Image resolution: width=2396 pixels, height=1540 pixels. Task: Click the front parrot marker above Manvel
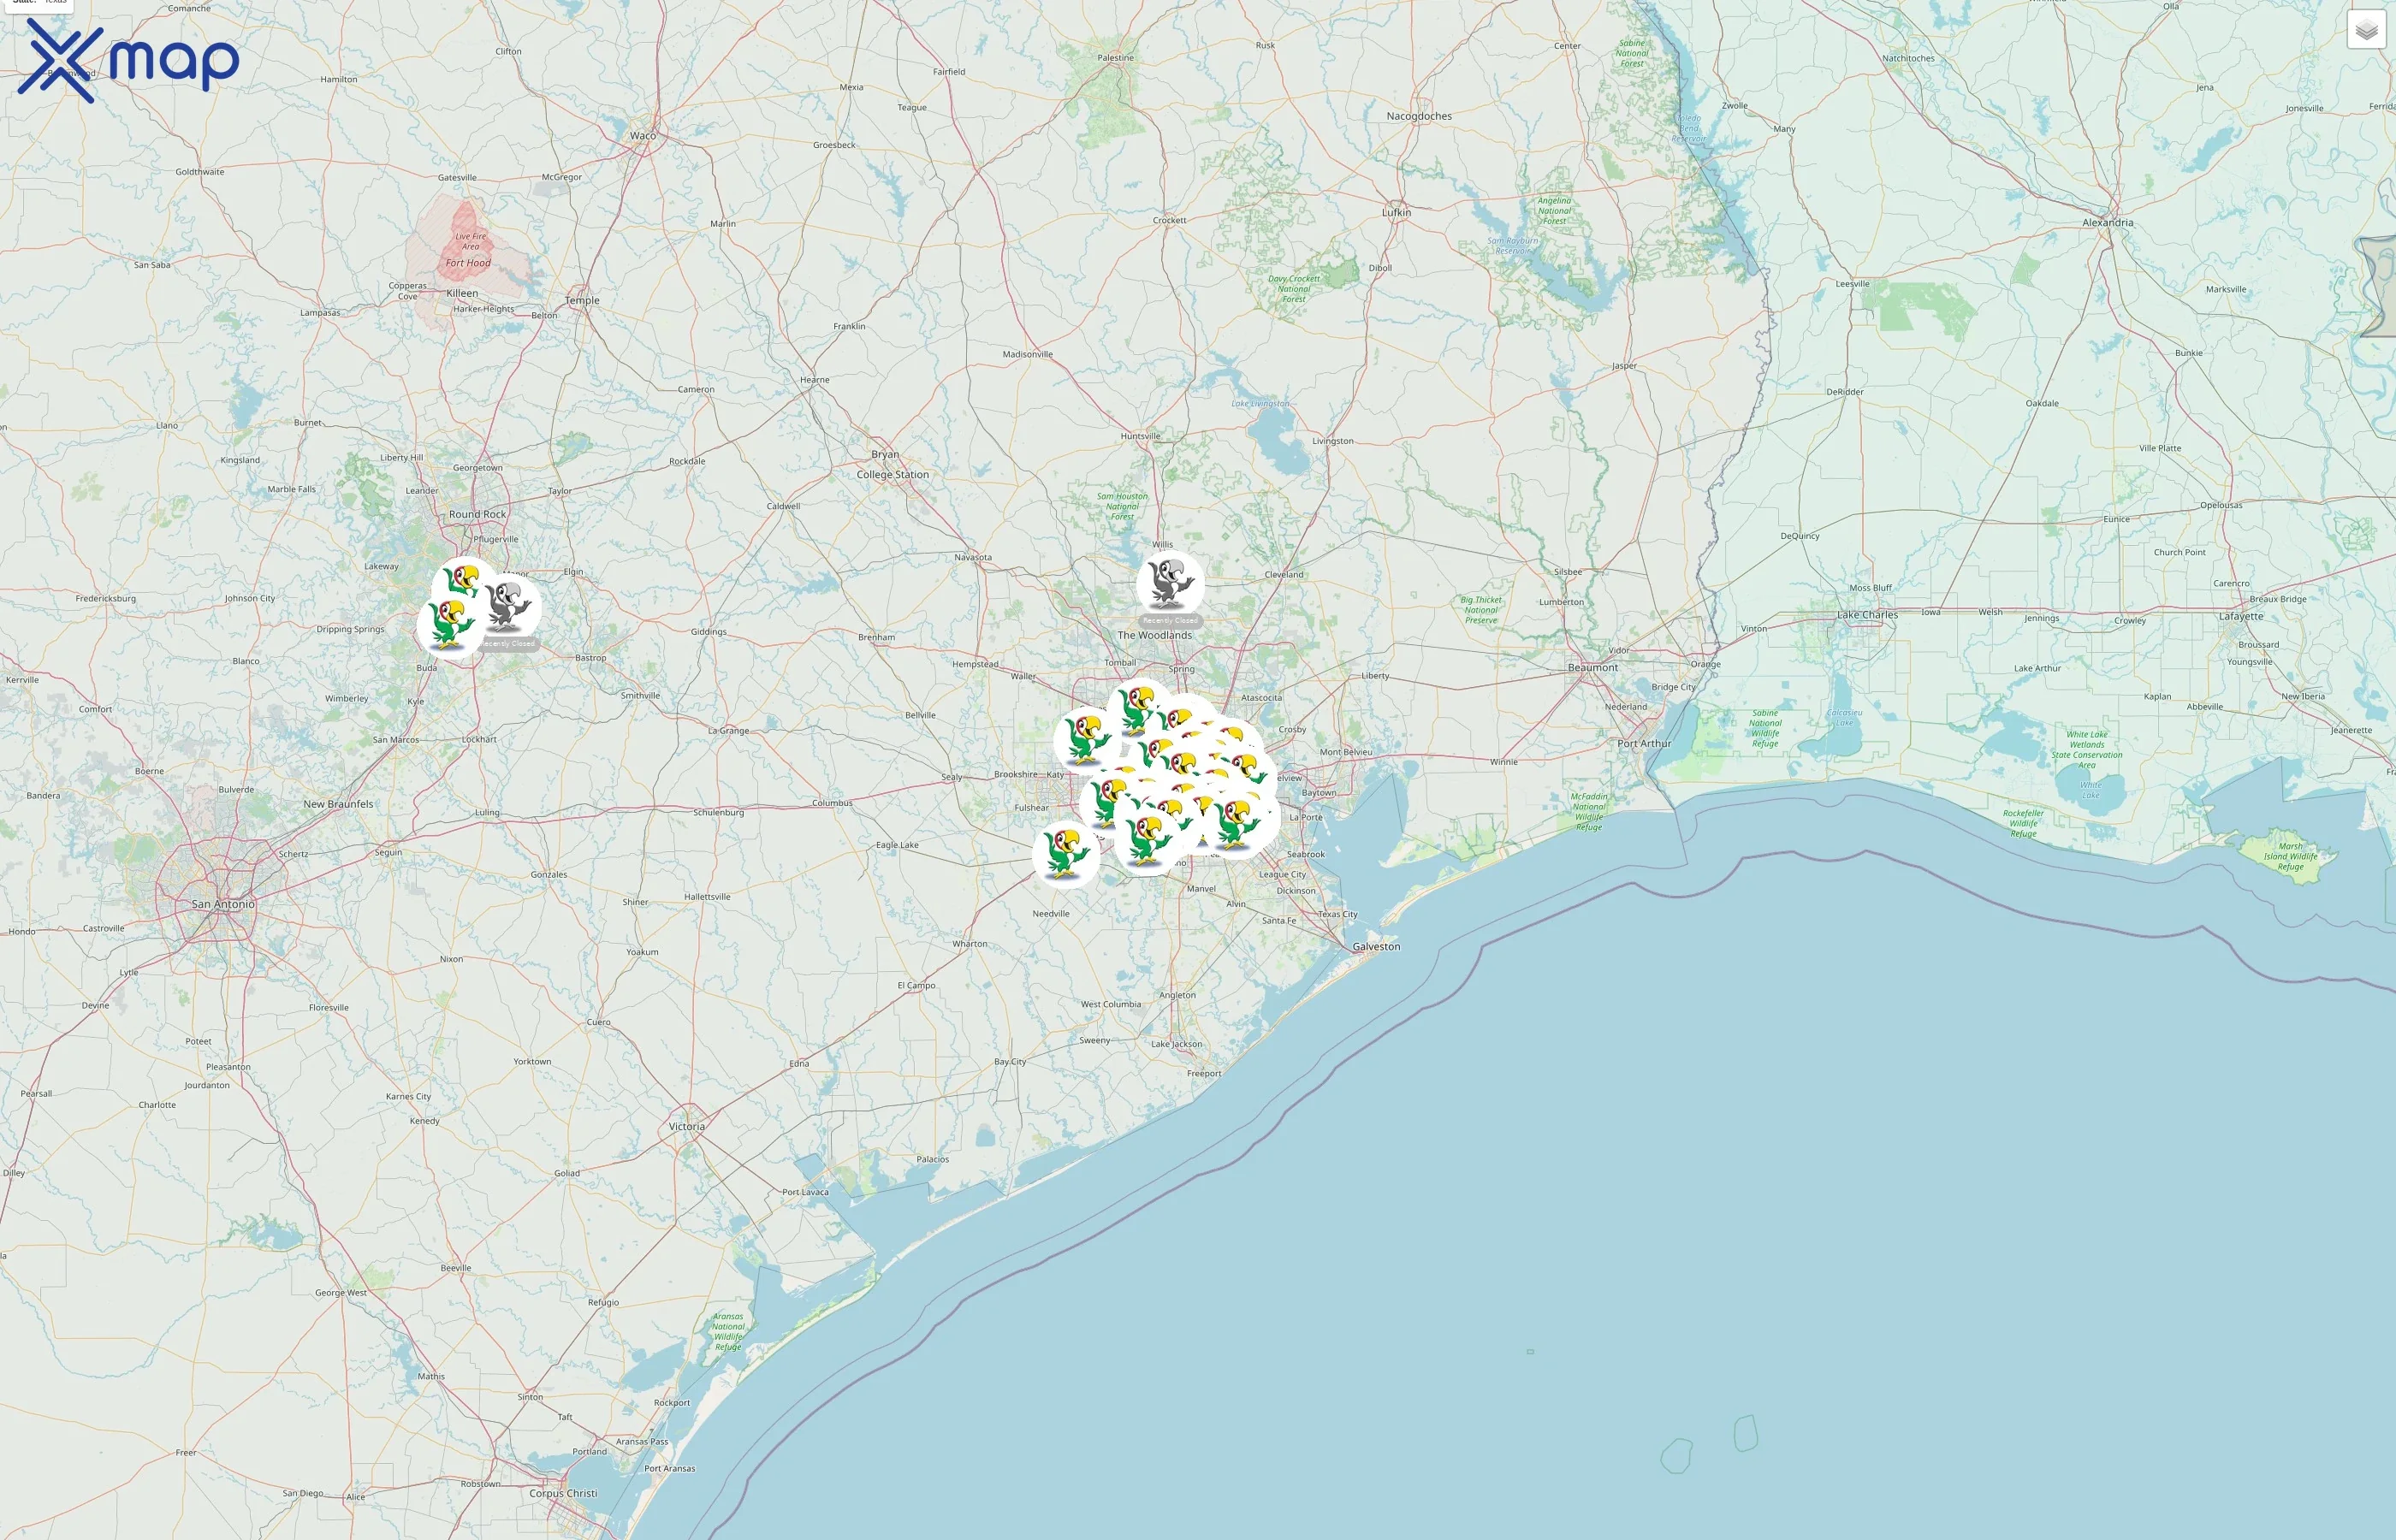[1146, 839]
